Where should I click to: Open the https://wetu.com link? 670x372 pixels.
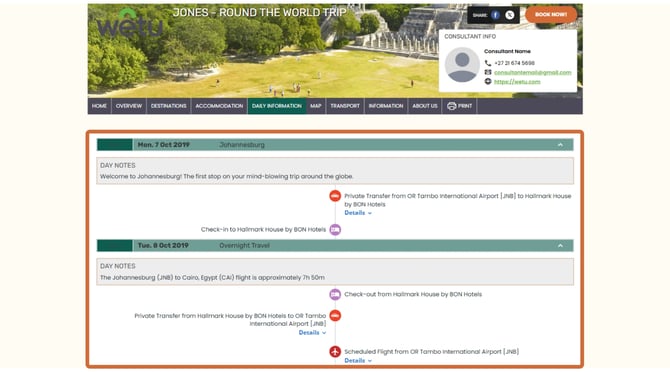pyautogui.click(x=517, y=82)
